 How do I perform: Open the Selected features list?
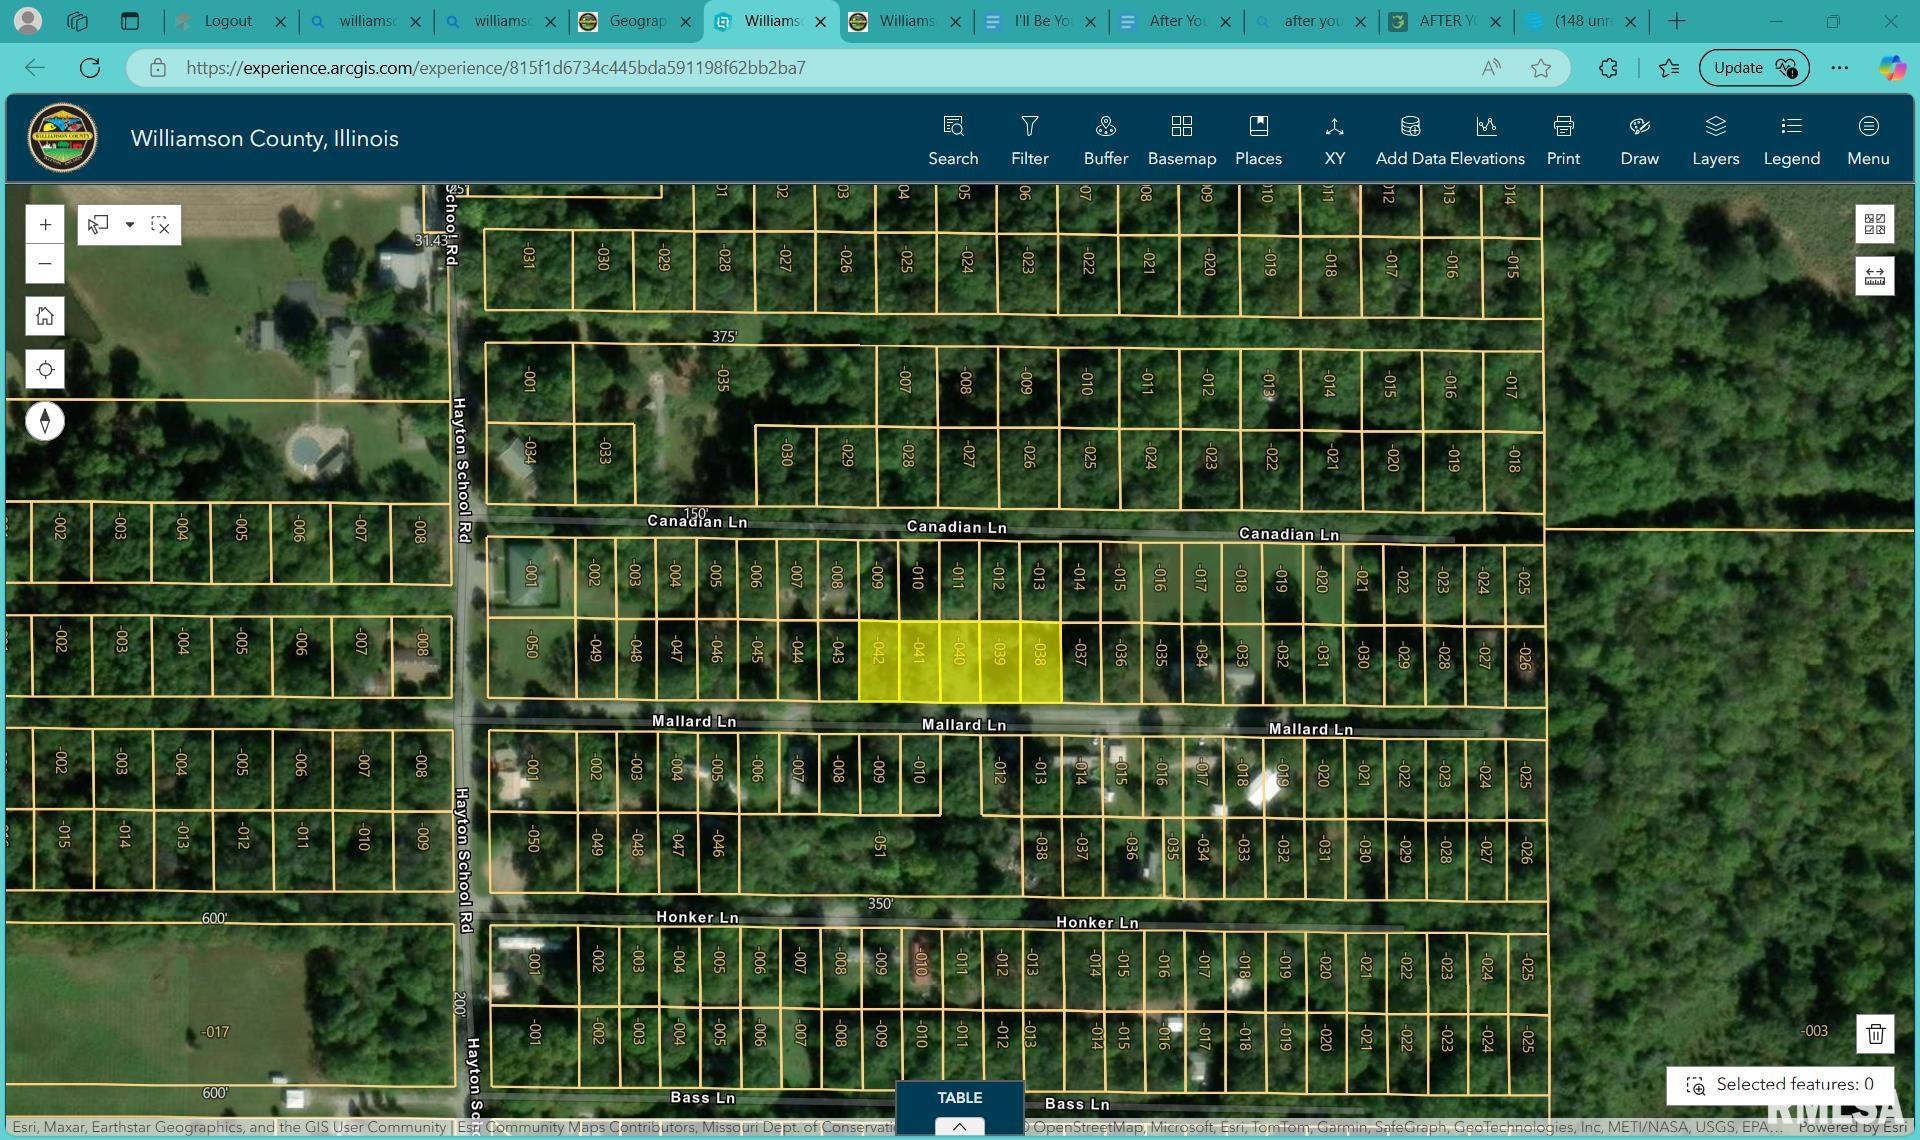click(1780, 1085)
